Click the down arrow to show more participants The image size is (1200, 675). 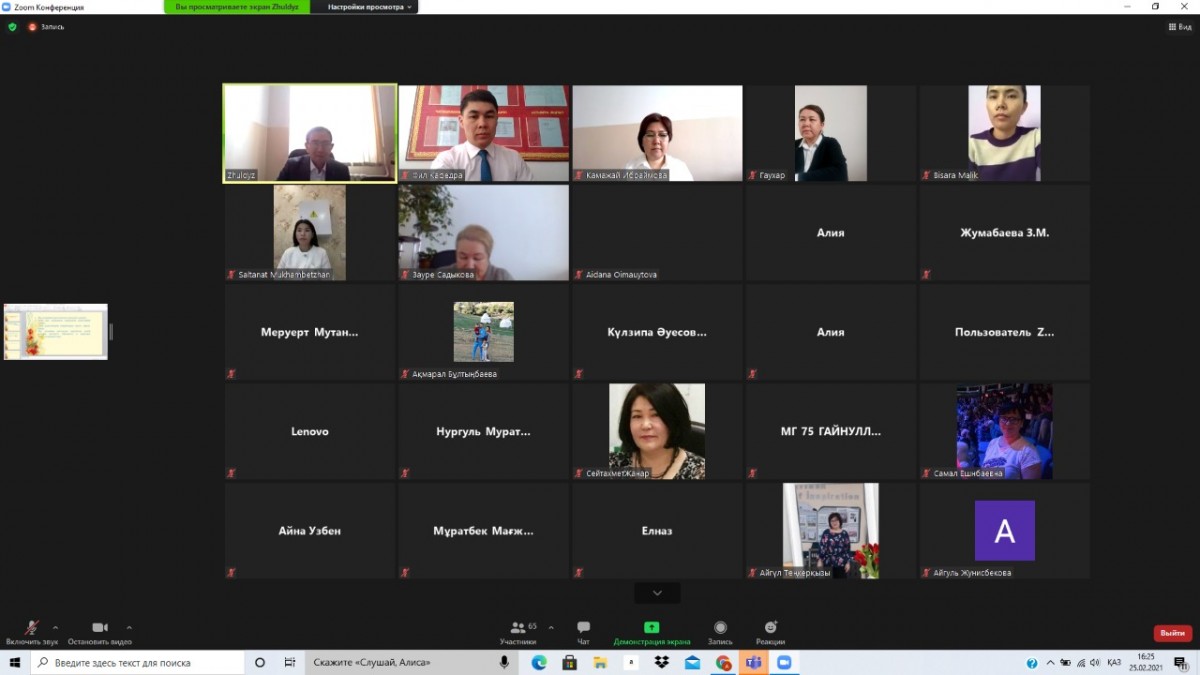[x=657, y=593]
